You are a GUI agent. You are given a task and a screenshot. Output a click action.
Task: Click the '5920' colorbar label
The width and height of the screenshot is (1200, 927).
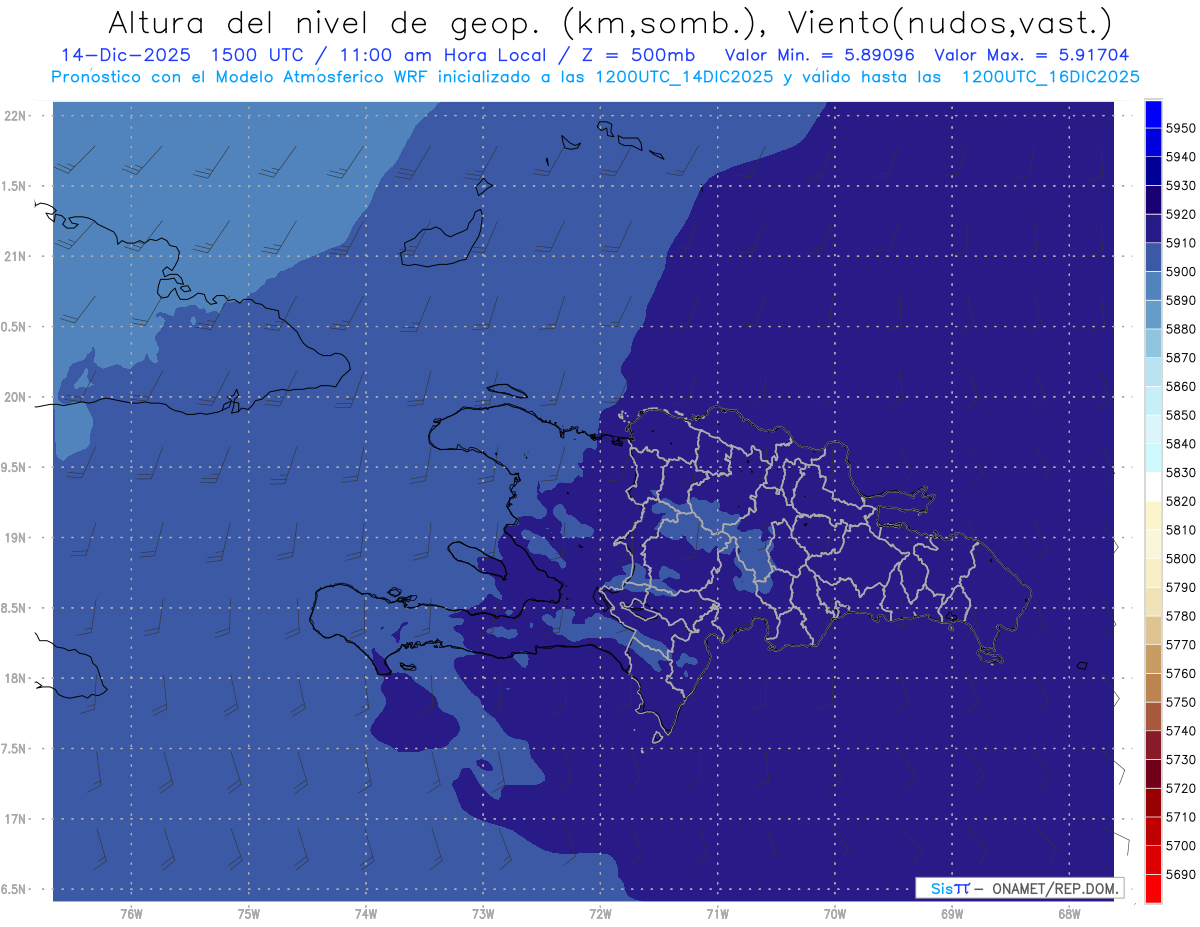point(1180,214)
